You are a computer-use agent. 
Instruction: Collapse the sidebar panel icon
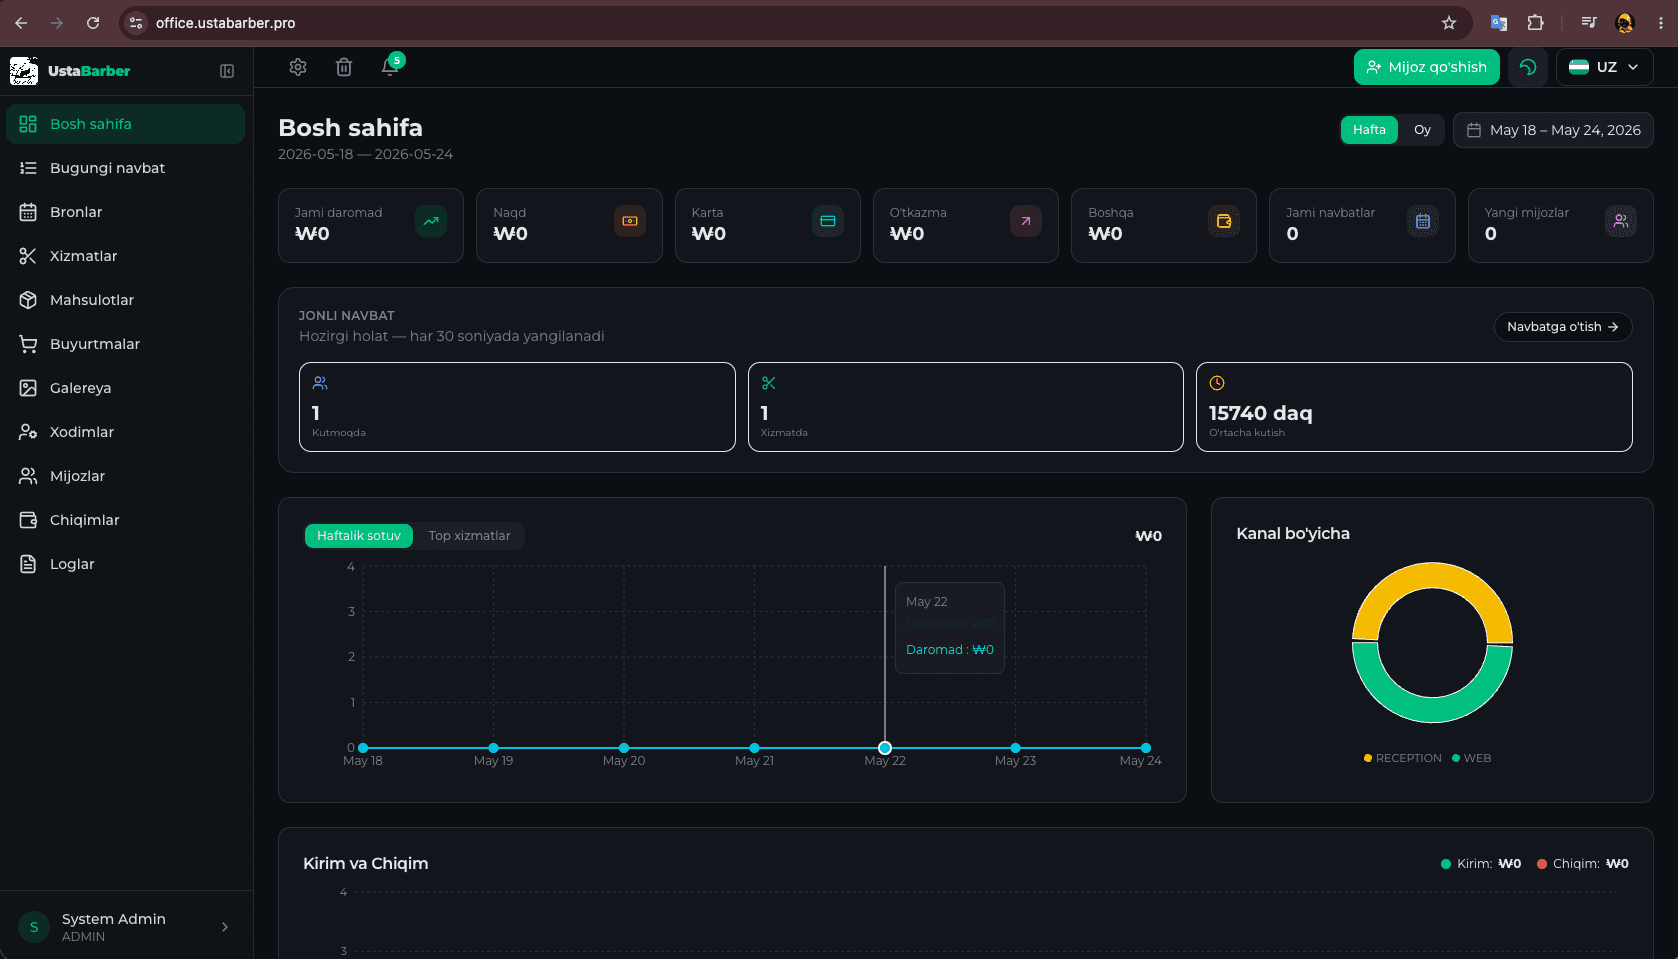(x=227, y=71)
